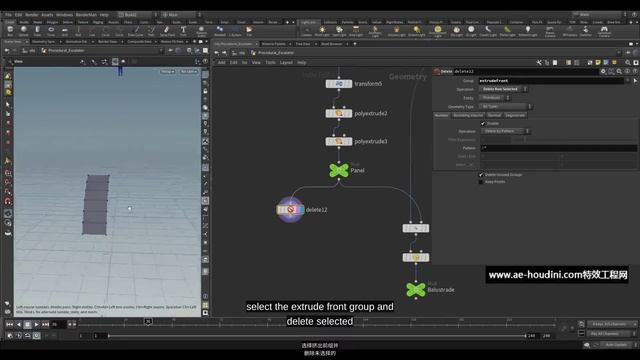Open the viewport path dropdown arrow

162,51
